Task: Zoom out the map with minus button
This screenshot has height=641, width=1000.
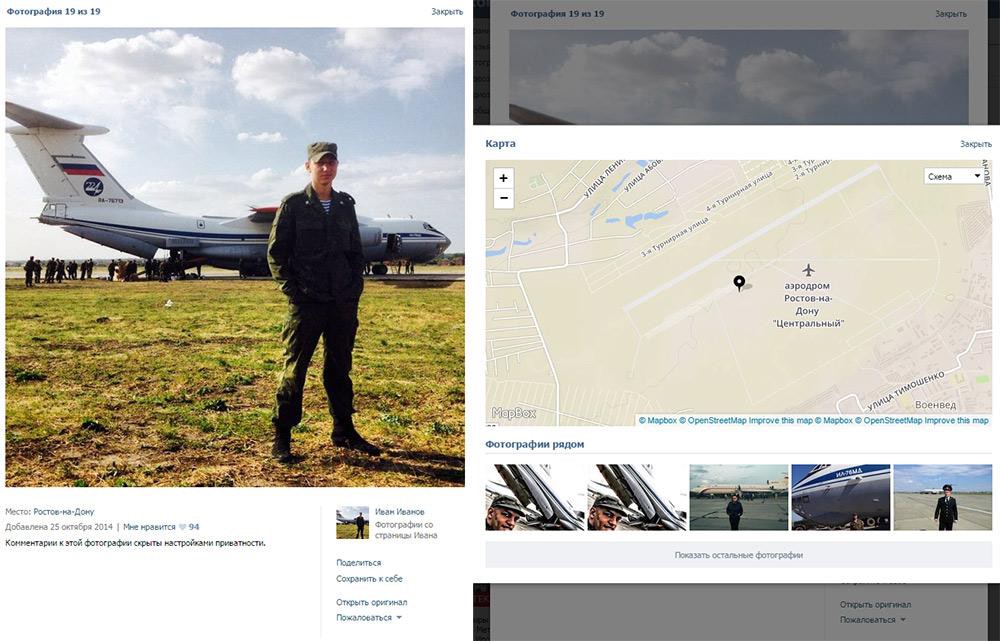Action: coord(503,198)
